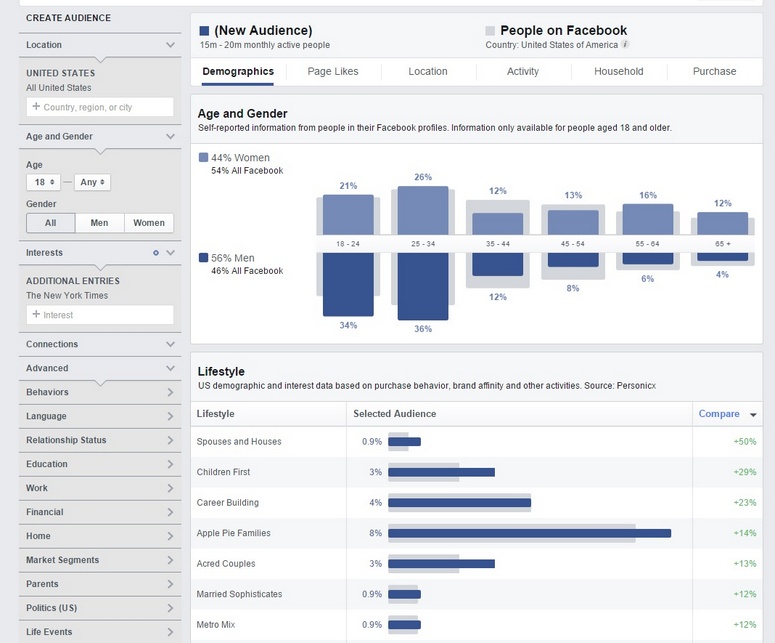Open the Market Segments section arrow
The image size is (775, 643).
coord(170,560)
